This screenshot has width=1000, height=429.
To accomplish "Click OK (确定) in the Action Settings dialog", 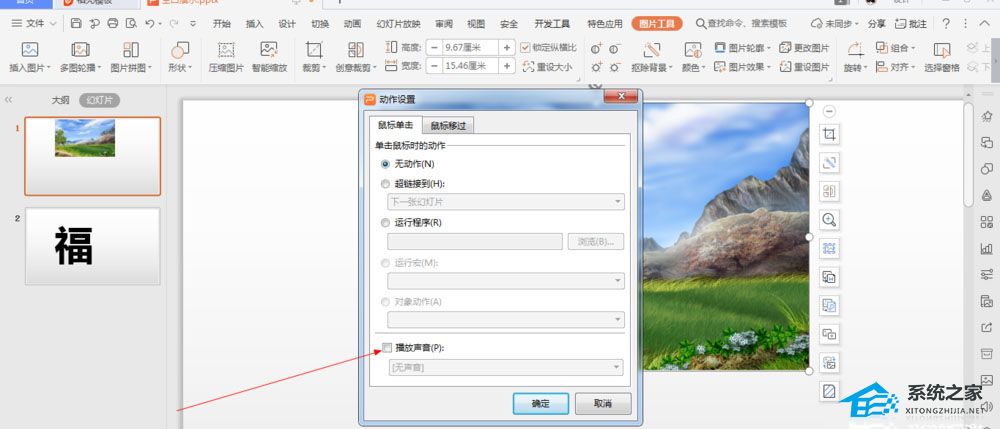I will tap(540, 404).
